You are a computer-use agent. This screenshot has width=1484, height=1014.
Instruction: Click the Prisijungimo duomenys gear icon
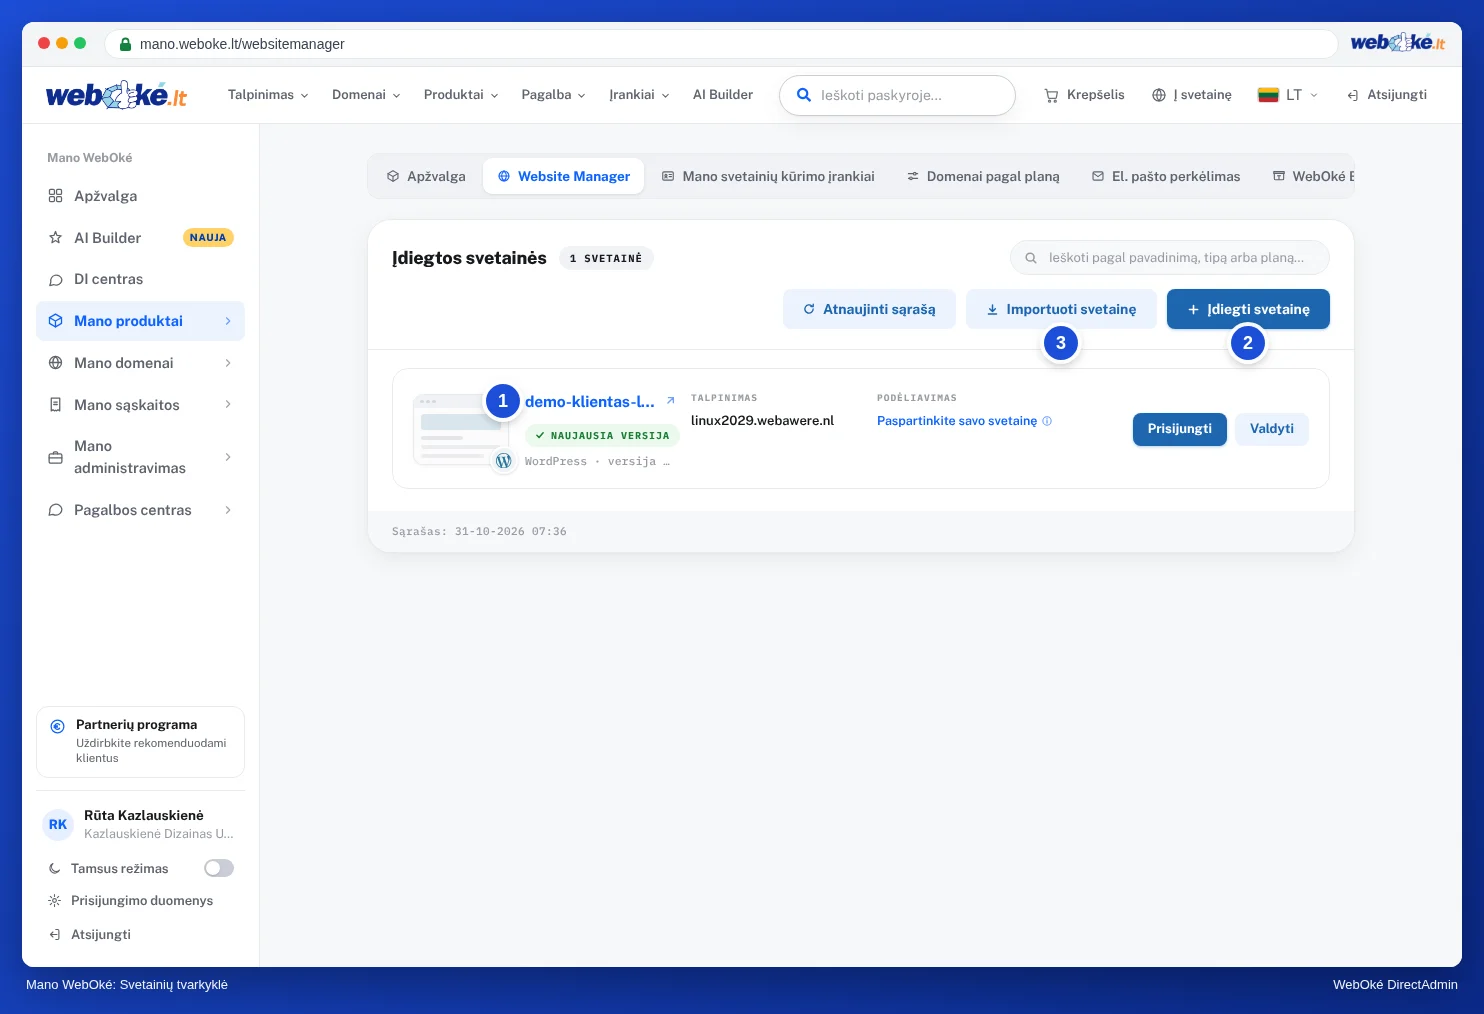pos(55,901)
